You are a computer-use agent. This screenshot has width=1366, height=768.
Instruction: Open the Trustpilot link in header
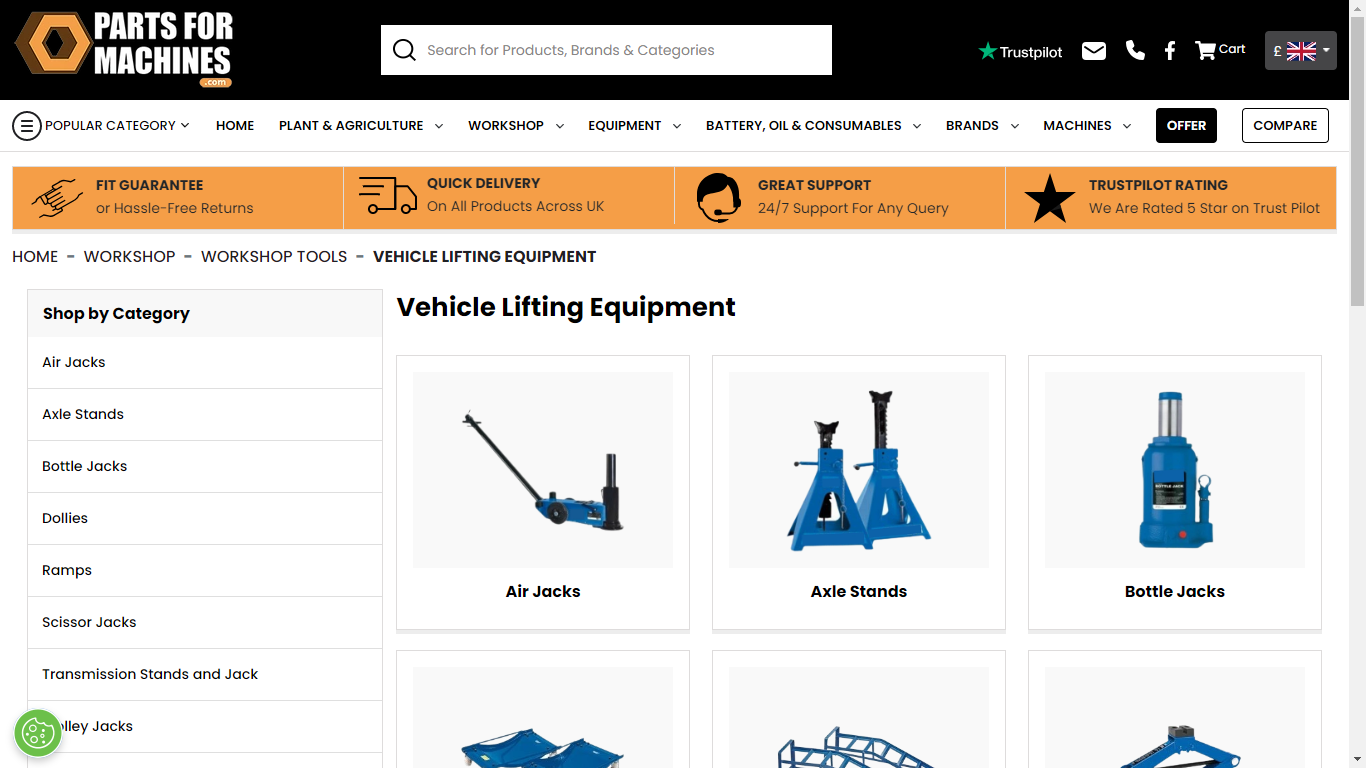click(1020, 51)
